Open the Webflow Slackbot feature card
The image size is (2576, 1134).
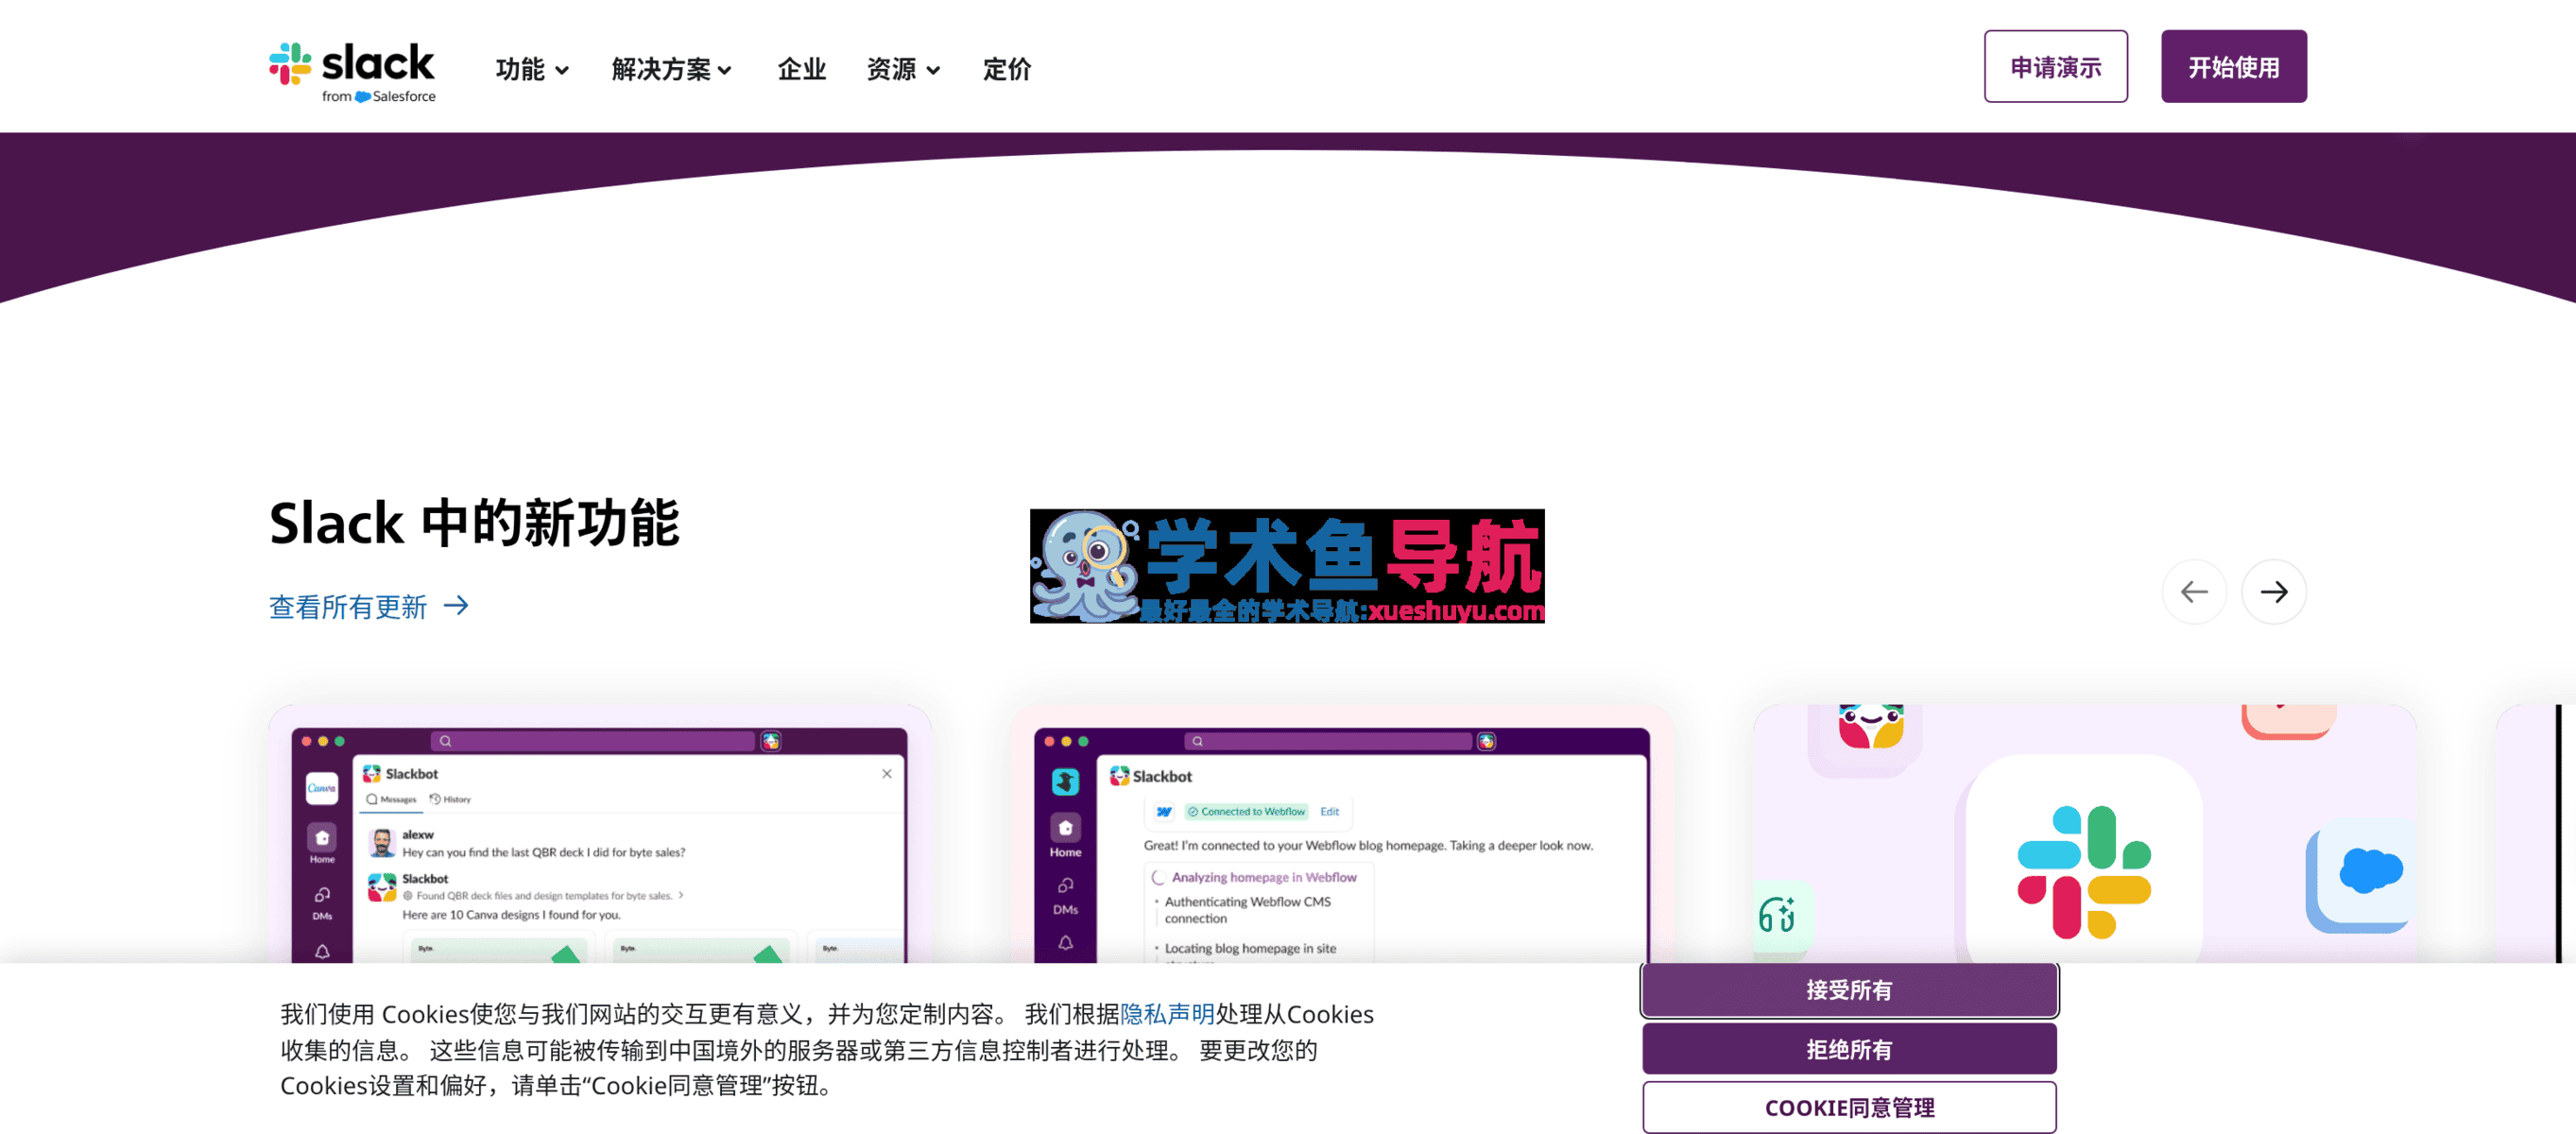tap(1342, 834)
